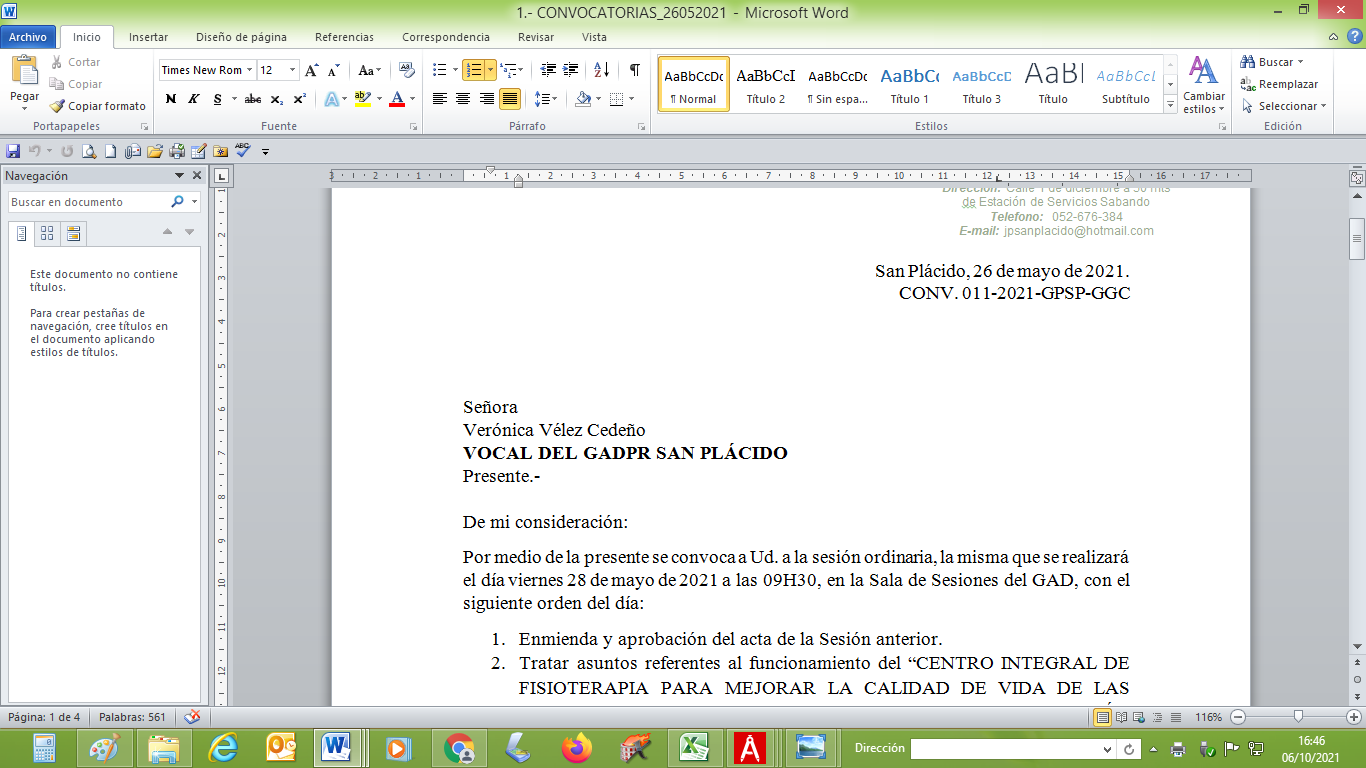Image resolution: width=1366 pixels, height=768 pixels.
Task: Expand the styles gallery more arrow
Action: pyautogui.click(x=1170, y=104)
